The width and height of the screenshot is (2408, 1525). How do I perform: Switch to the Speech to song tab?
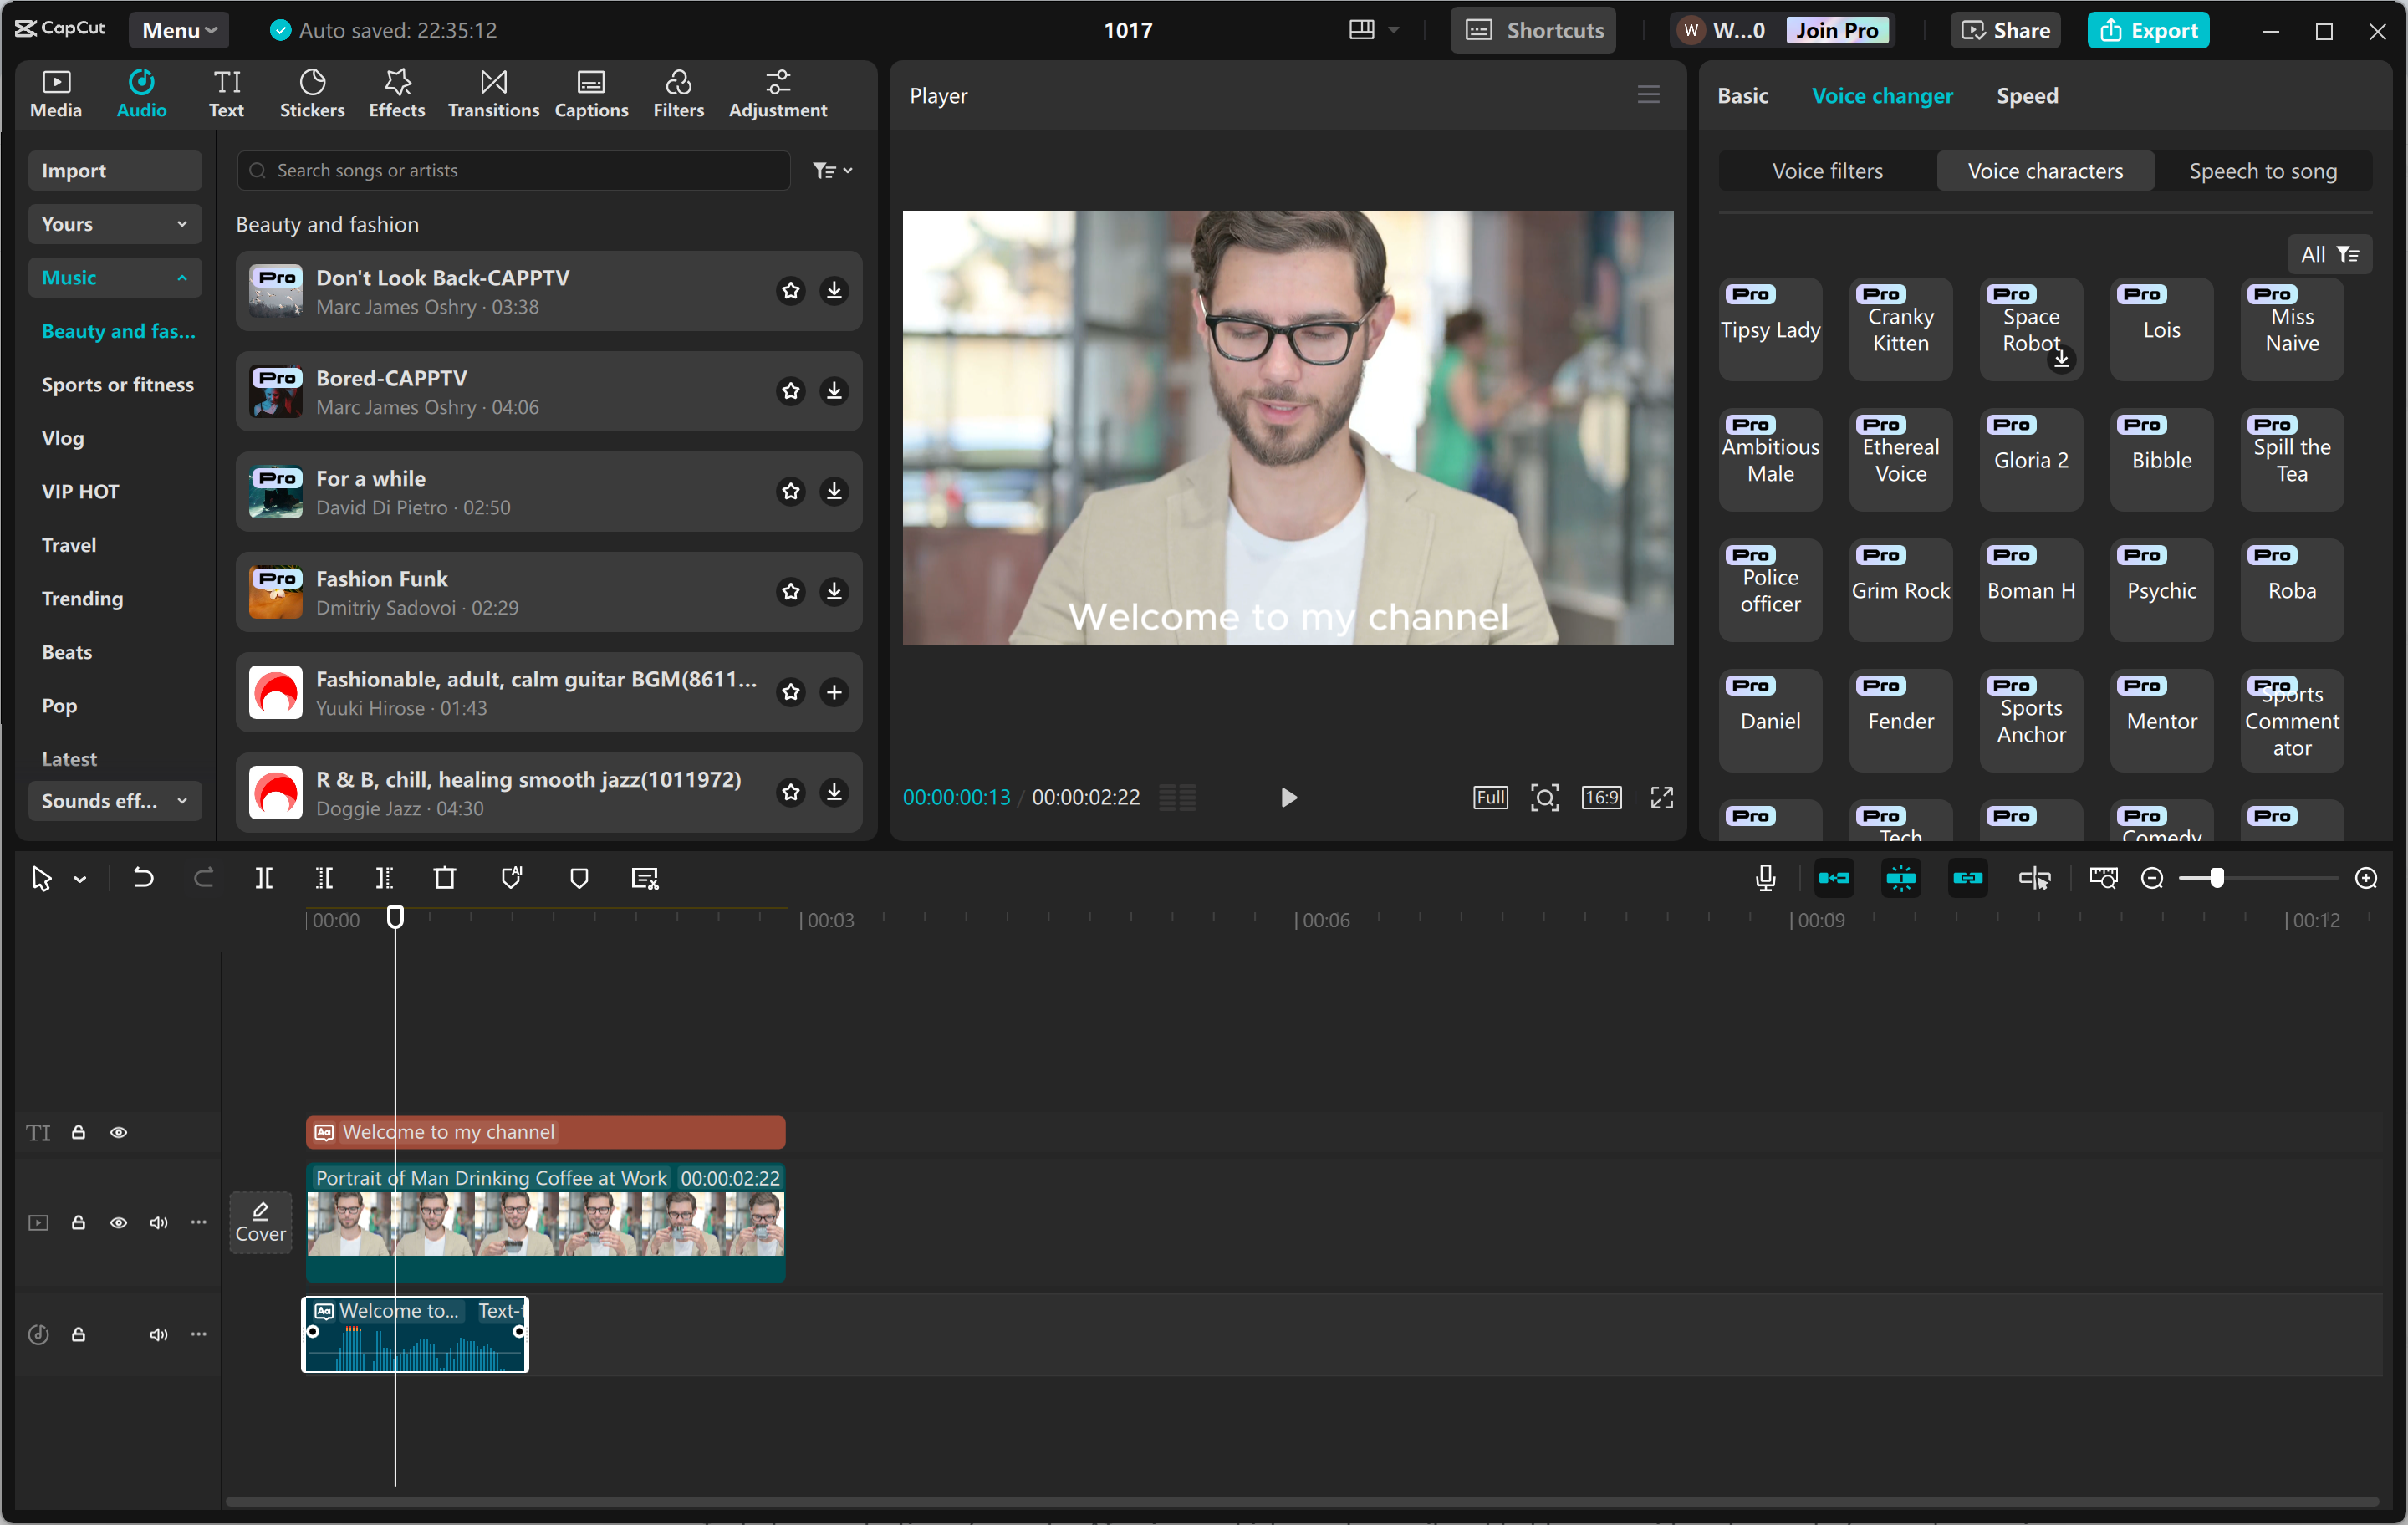pyautogui.click(x=2263, y=171)
